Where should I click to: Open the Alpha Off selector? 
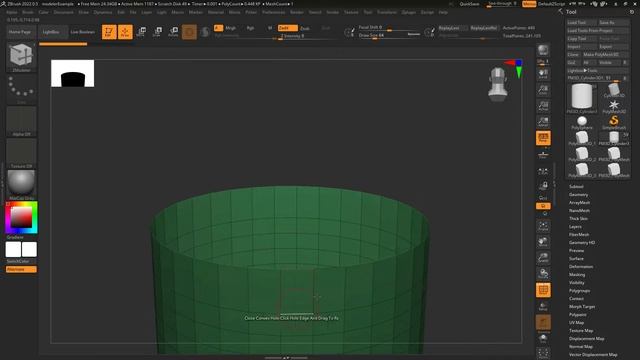point(21,122)
